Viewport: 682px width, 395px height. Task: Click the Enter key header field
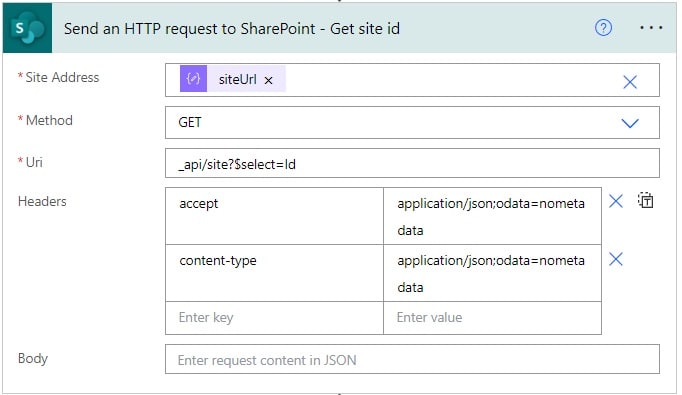click(274, 318)
